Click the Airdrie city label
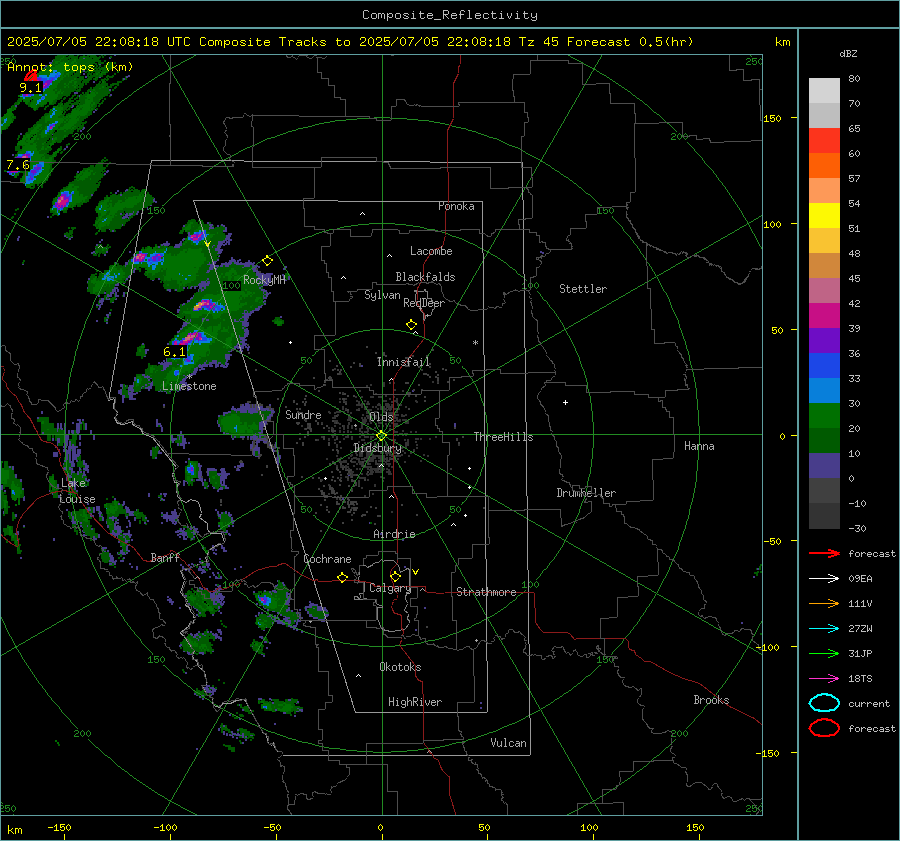The image size is (900, 841). pyautogui.click(x=394, y=534)
